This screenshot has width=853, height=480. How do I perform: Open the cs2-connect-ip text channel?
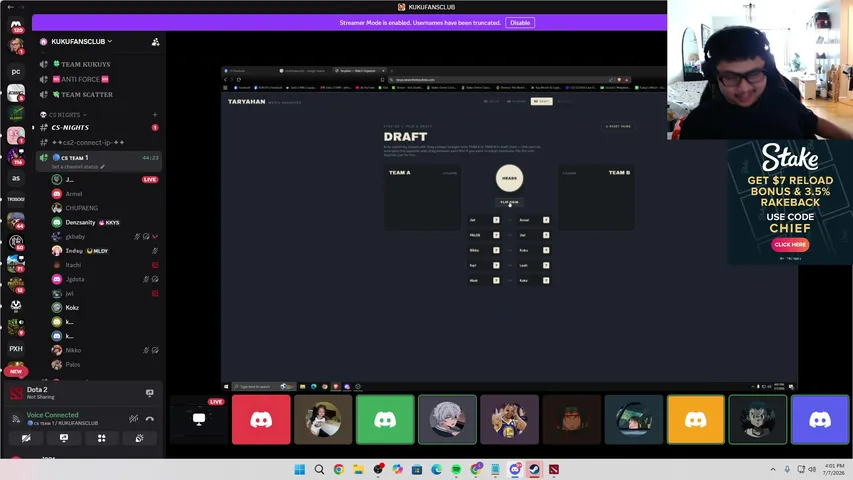coord(99,143)
